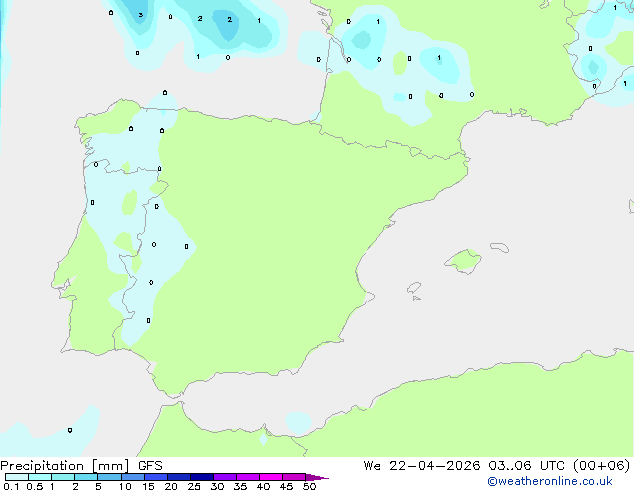
Task: Open the weatheronline.co.uk copyright link
Action: click(550, 481)
